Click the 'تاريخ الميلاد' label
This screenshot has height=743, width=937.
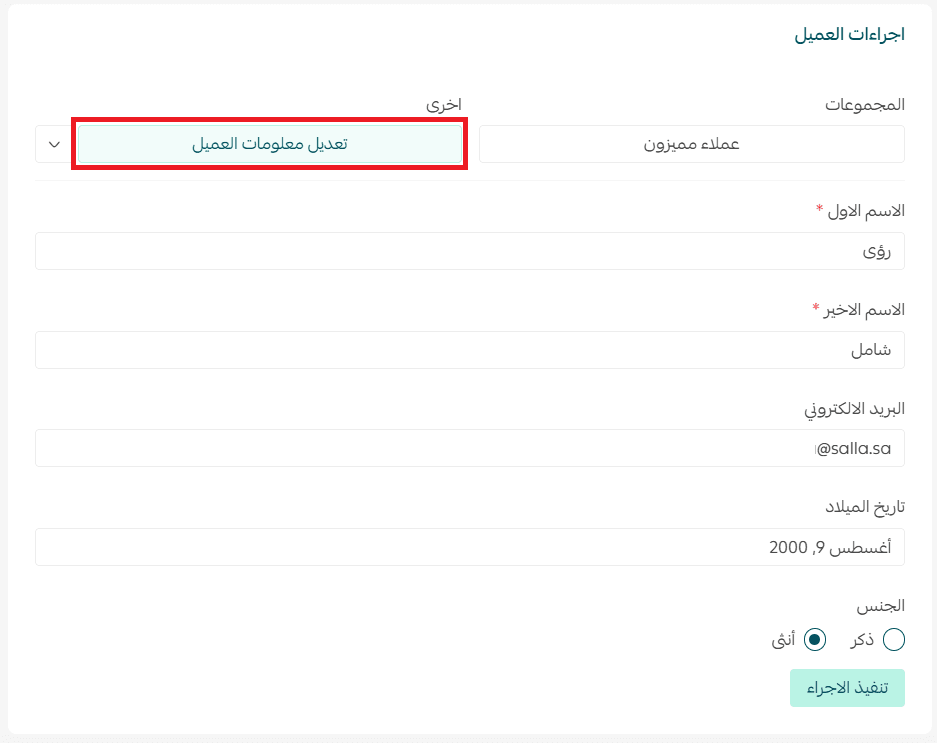pyautogui.click(x=865, y=506)
